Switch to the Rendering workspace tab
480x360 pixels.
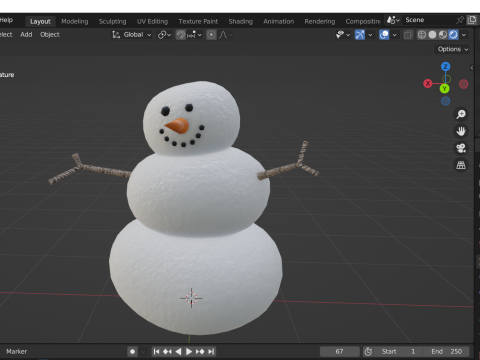tap(320, 21)
